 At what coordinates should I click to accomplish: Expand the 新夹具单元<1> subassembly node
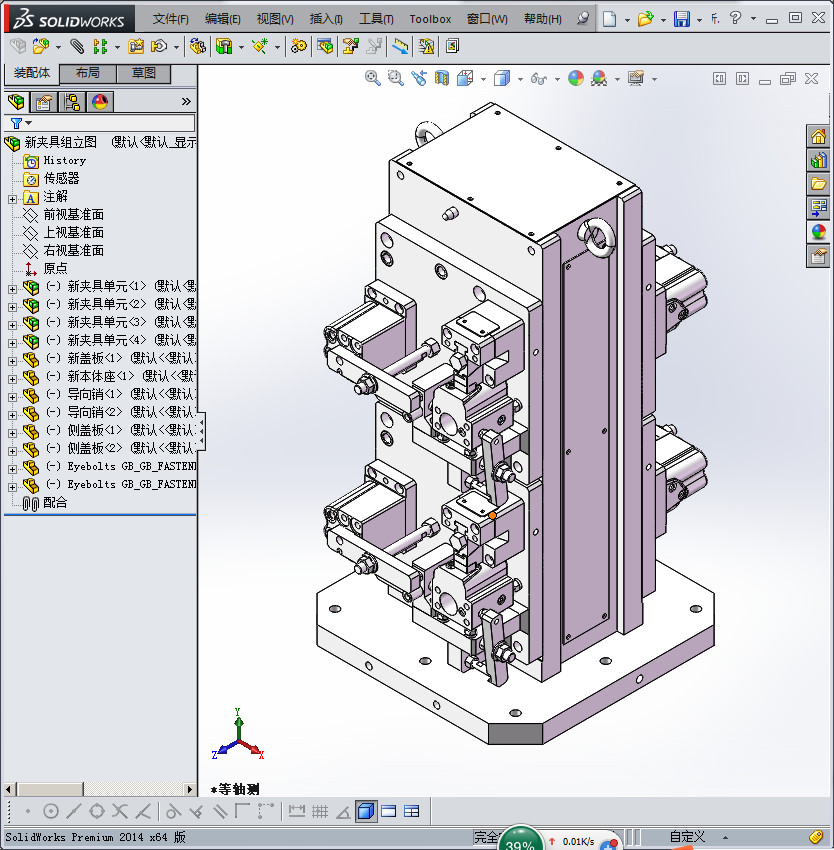(x=12, y=287)
